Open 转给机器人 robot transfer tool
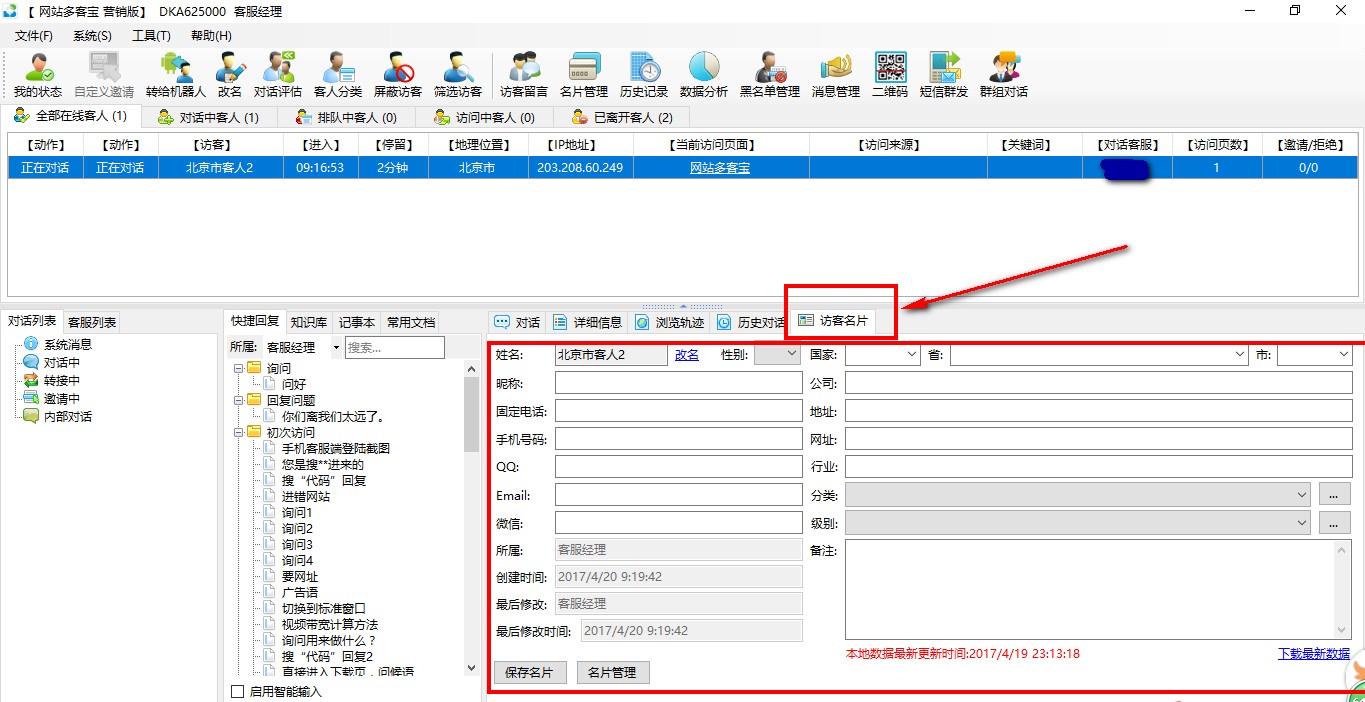 176,74
